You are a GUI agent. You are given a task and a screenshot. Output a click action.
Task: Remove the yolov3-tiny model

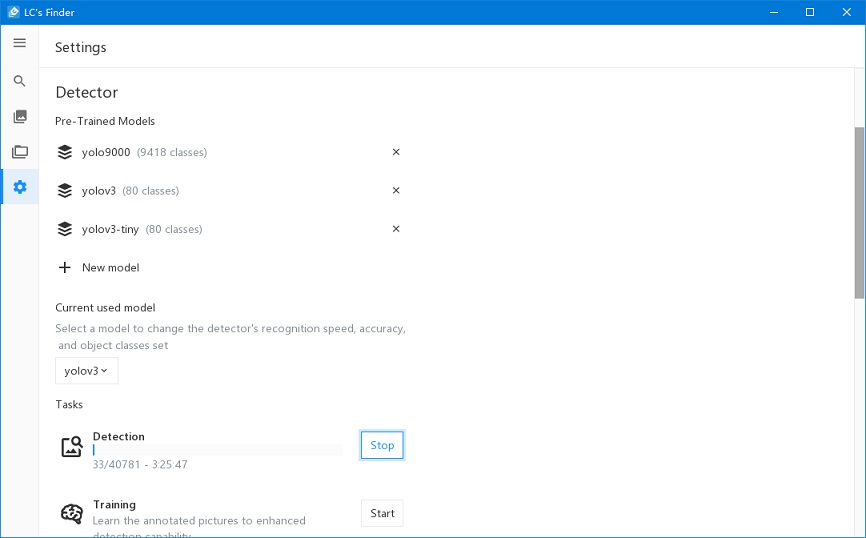(x=396, y=229)
